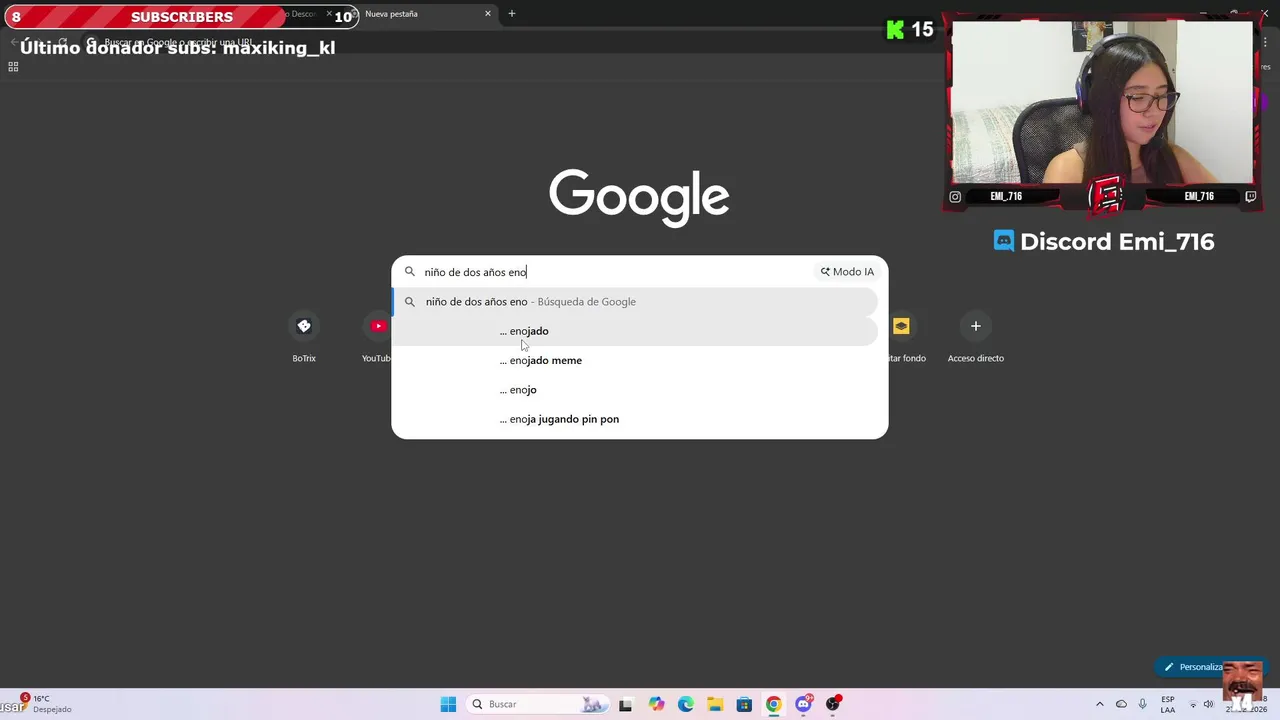The image size is (1280, 720).
Task: Click the OneDrive cloud tray icon
Action: (1121, 704)
